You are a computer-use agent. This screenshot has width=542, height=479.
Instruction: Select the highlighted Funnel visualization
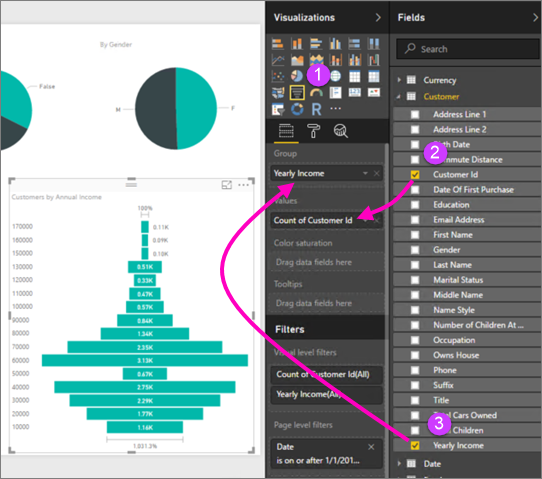pyautogui.click(x=297, y=92)
